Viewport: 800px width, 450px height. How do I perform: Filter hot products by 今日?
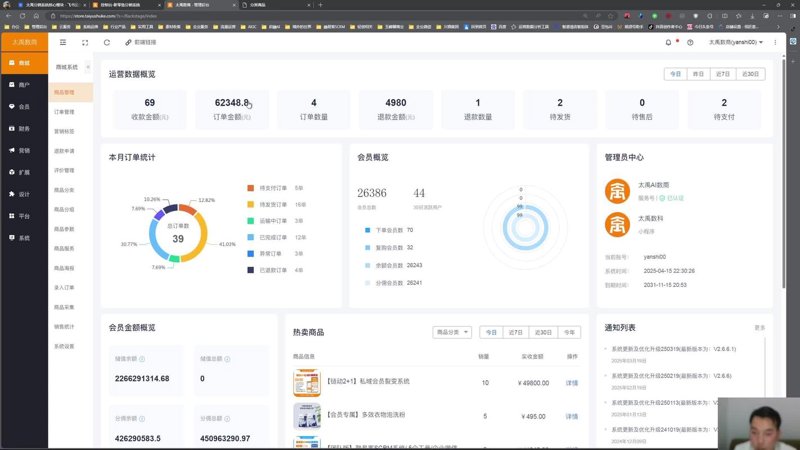tap(491, 332)
